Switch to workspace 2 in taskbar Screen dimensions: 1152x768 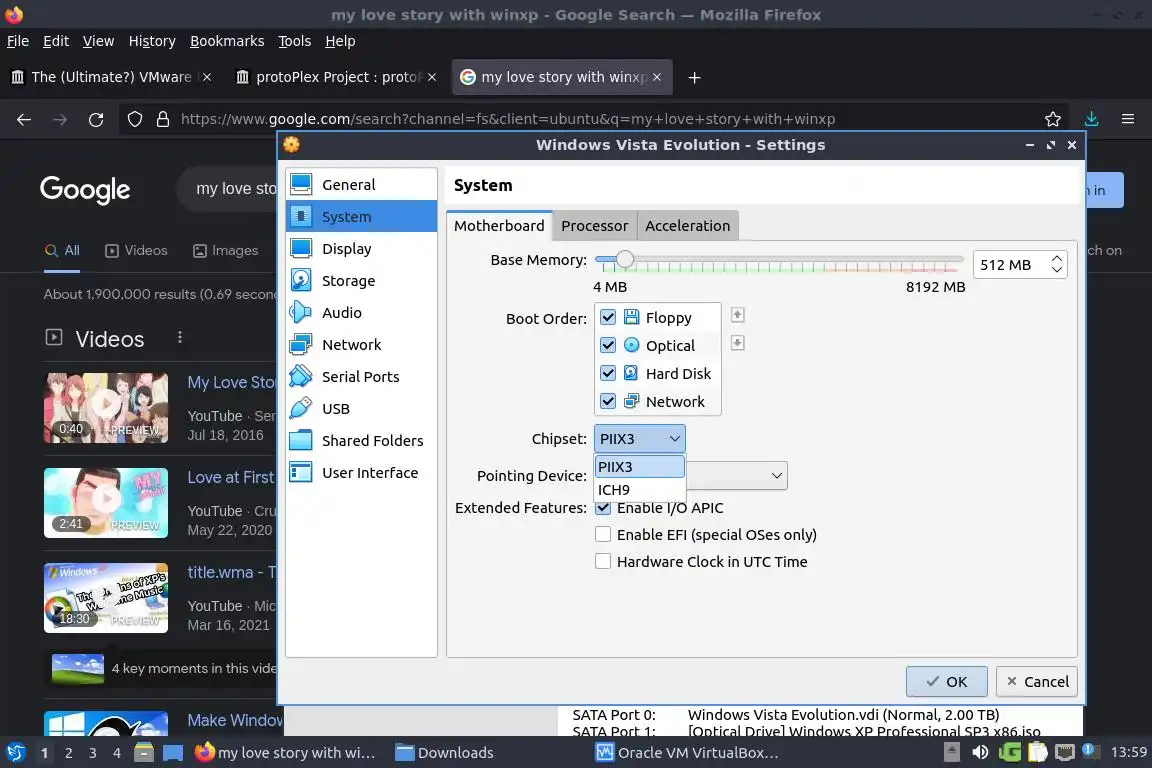68,753
